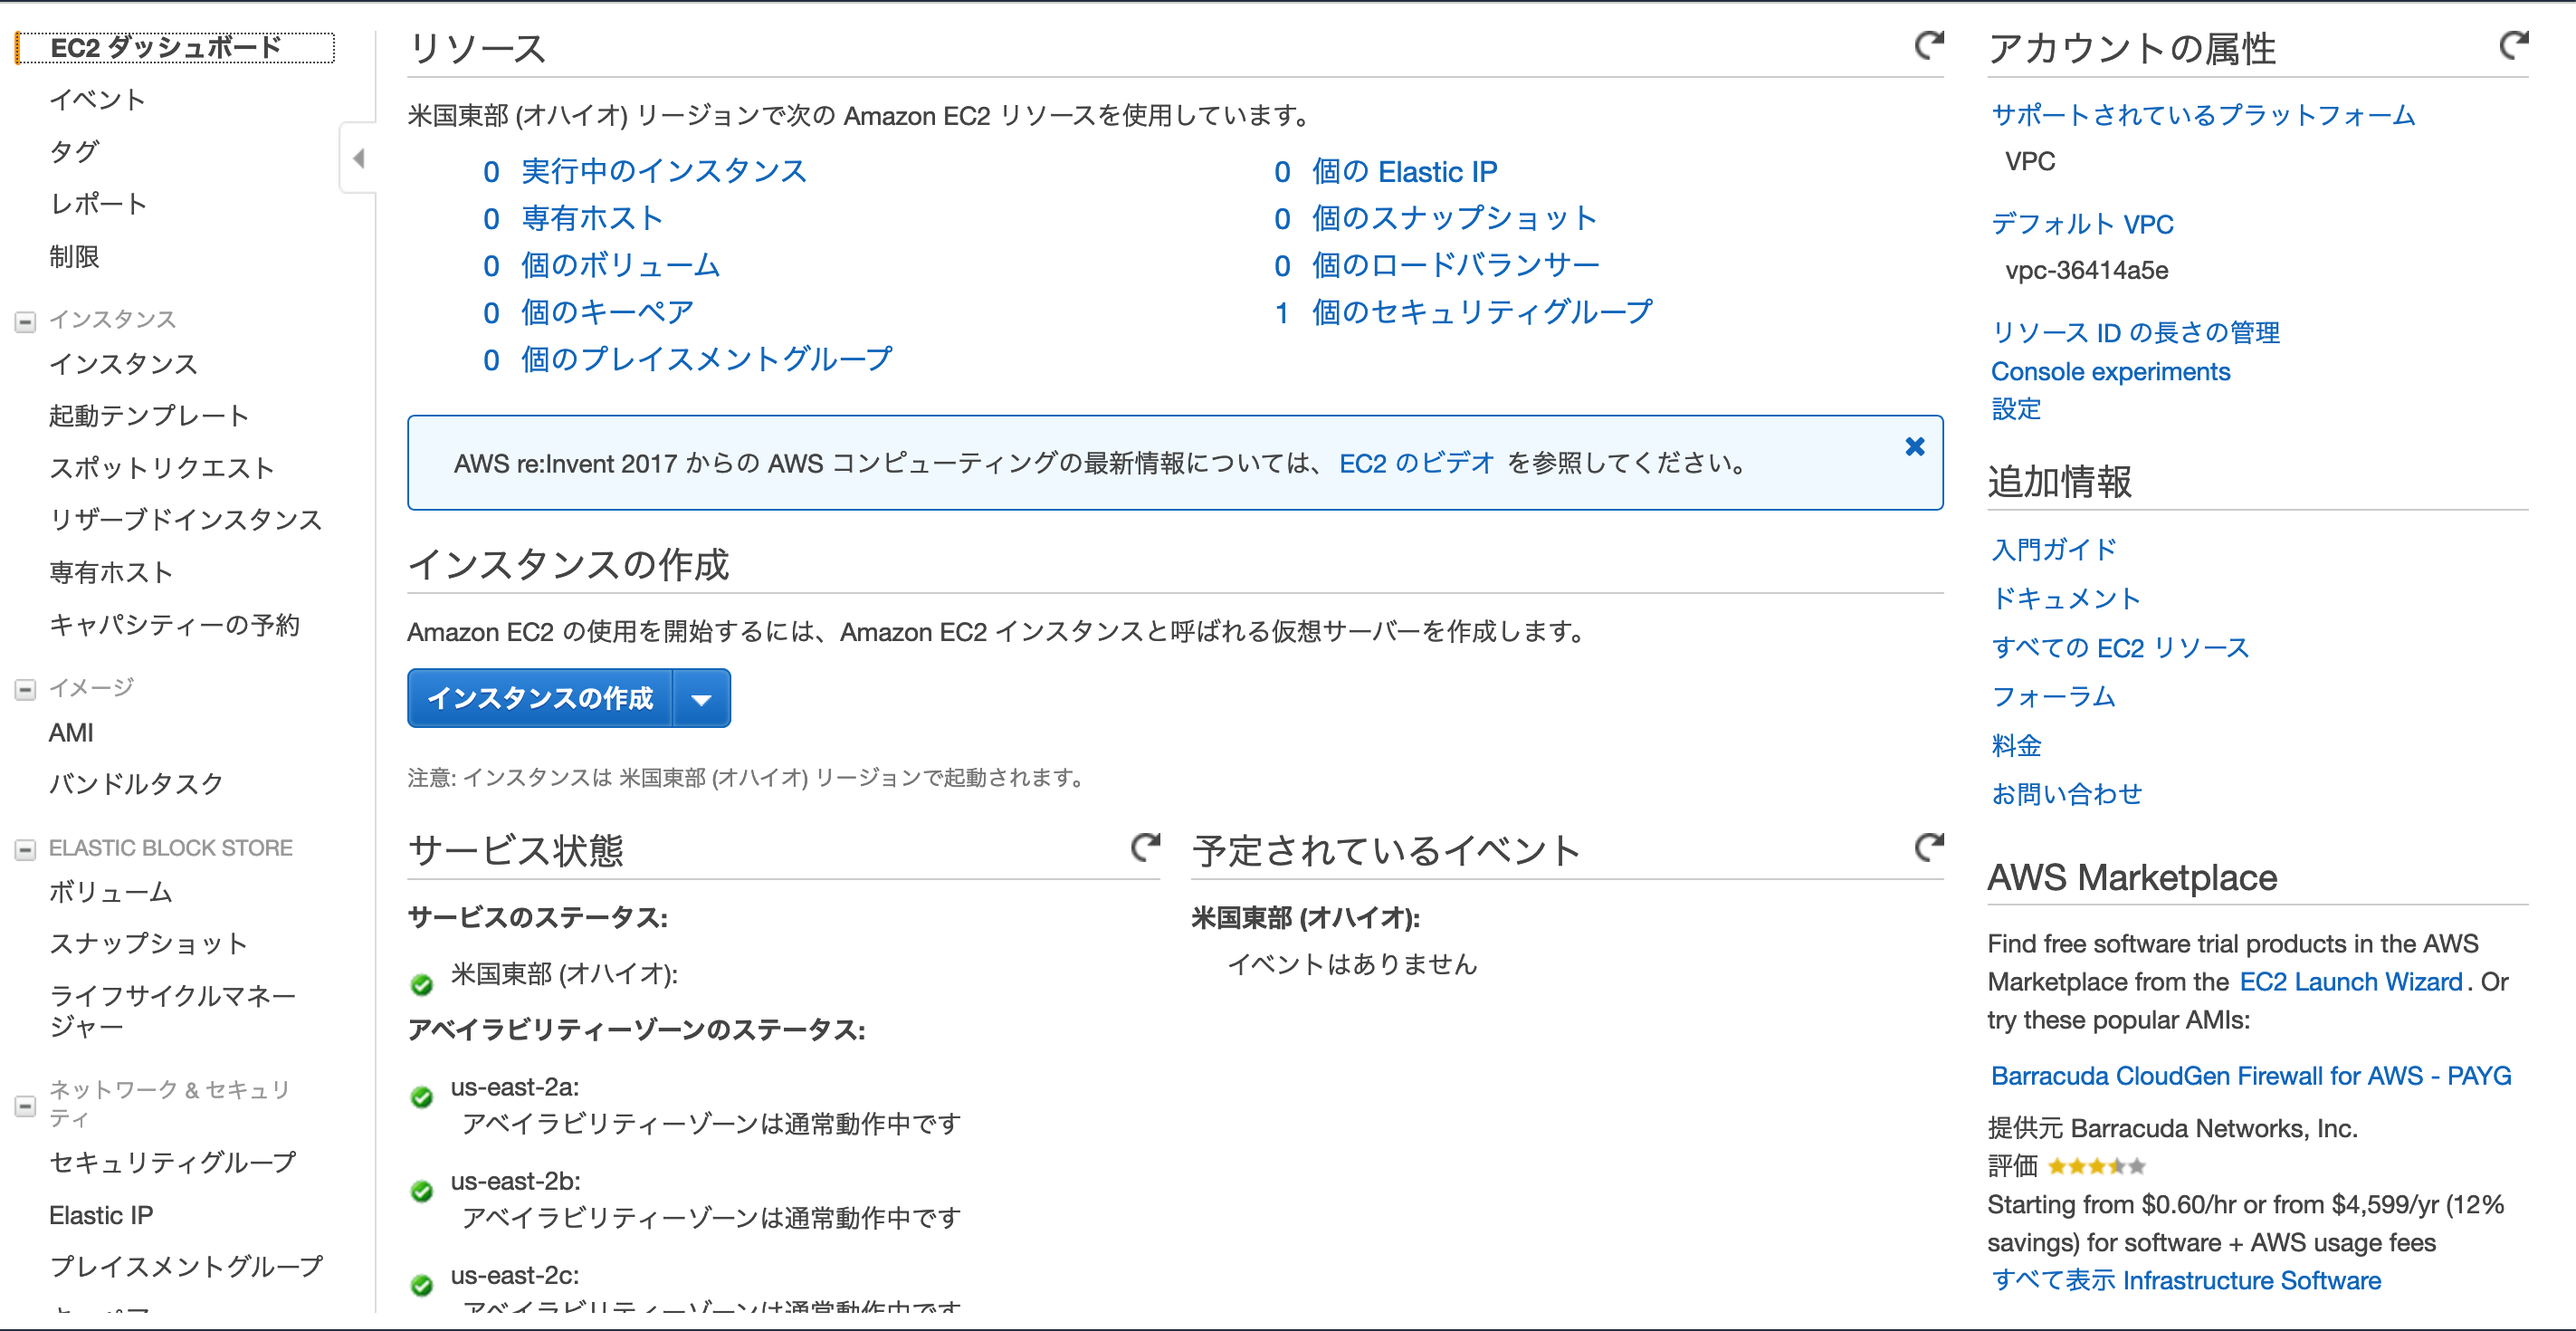Open the 設定 link
Viewport: 2576px width, 1331px height.
2016,409
